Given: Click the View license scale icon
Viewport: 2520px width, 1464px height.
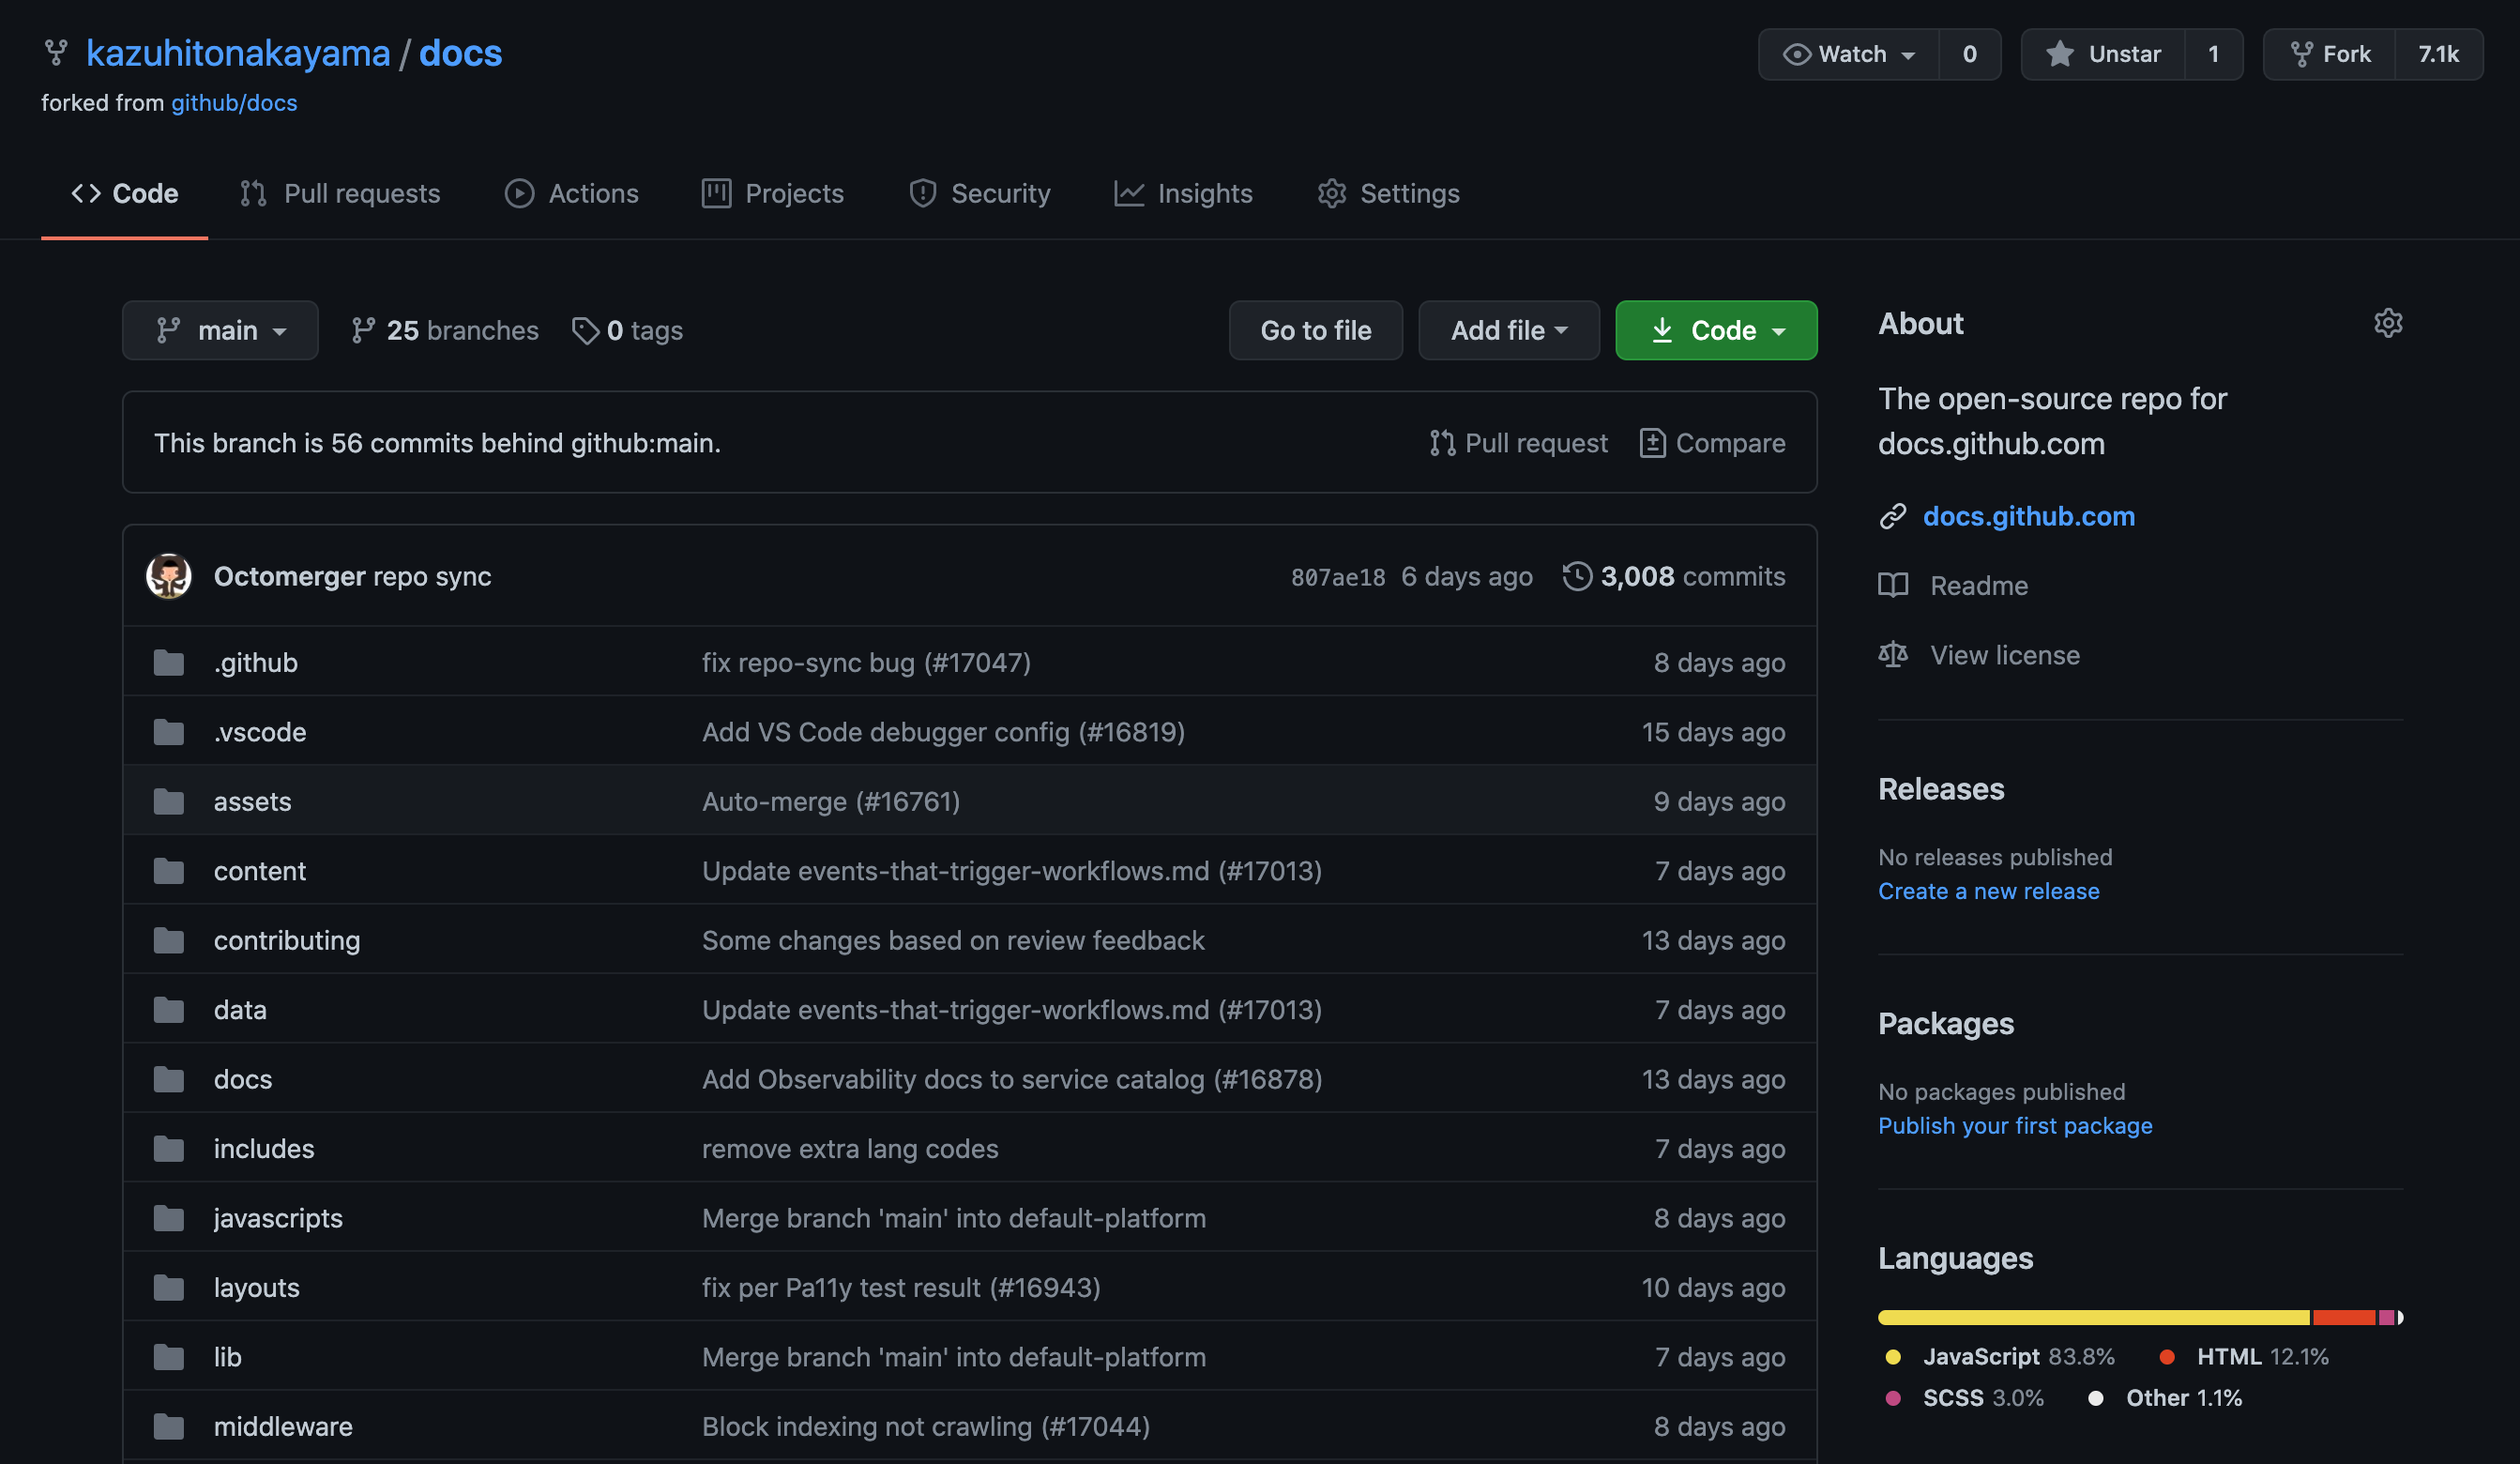Looking at the screenshot, I should [x=1892, y=655].
